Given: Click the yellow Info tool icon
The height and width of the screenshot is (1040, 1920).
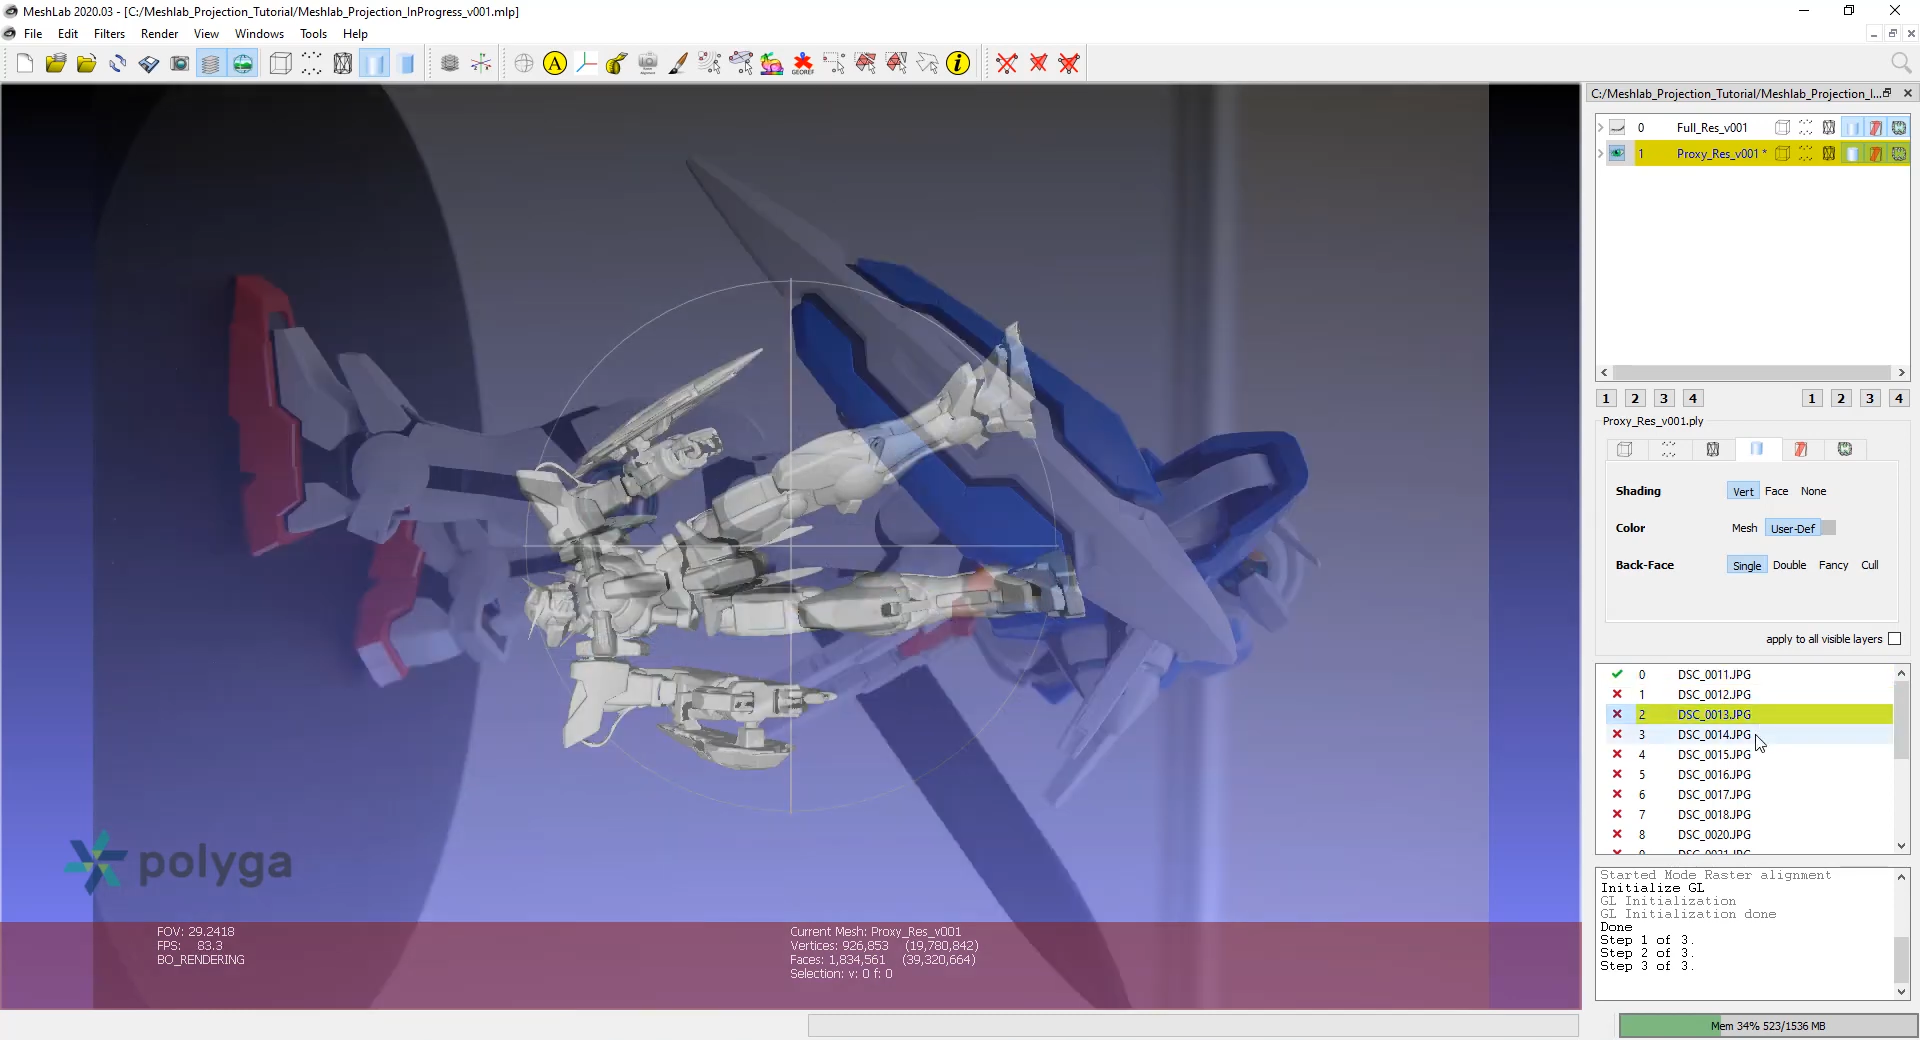Looking at the screenshot, I should [x=958, y=64].
